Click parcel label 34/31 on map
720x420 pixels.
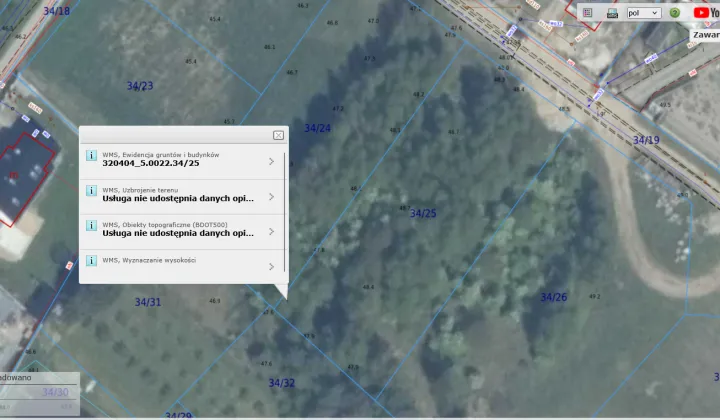[148, 302]
